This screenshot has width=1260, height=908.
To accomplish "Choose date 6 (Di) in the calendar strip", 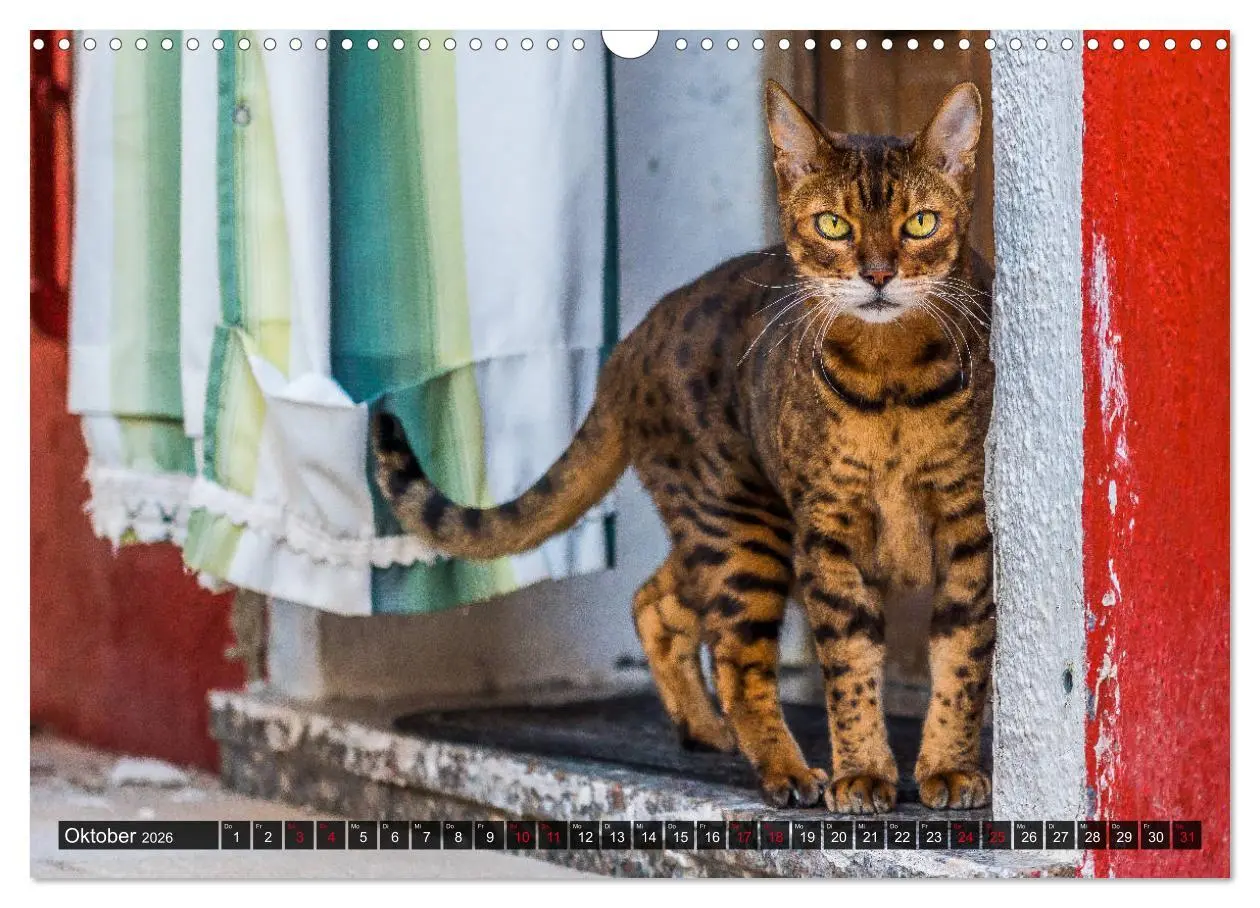I will [x=394, y=836].
